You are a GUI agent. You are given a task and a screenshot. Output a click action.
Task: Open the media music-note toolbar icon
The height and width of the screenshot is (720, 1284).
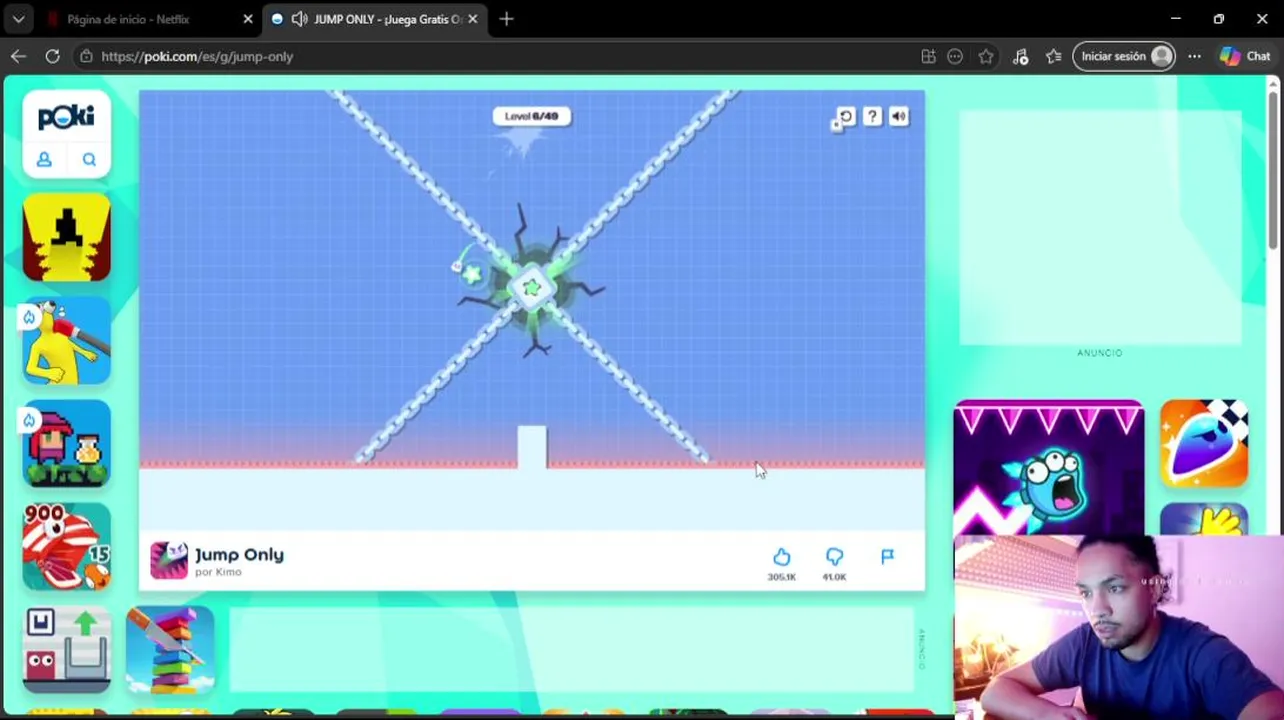[x=1020, y=56]
